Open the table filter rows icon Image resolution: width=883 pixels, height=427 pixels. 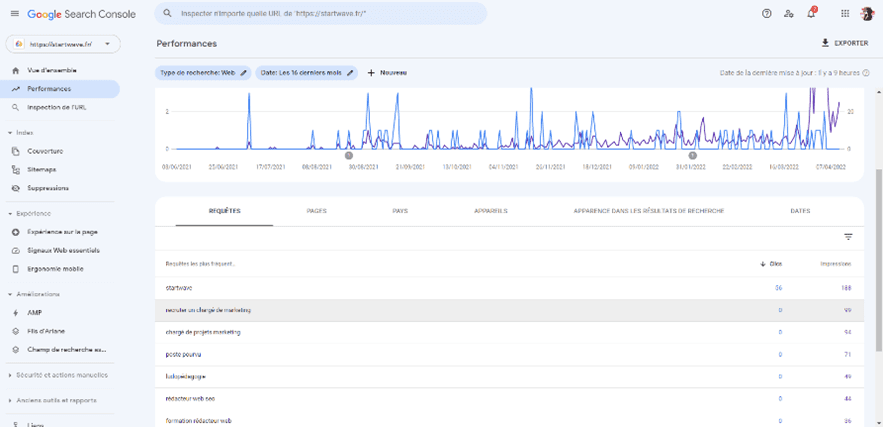click(848, 237)
